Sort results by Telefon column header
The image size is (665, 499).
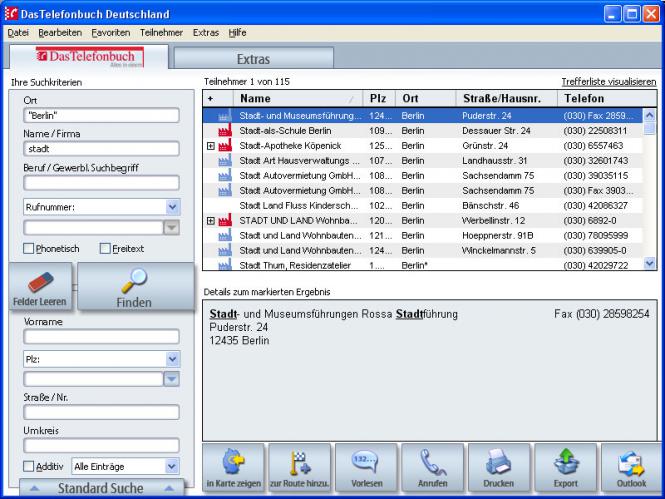pyautogui.click(x=607, y=98)
